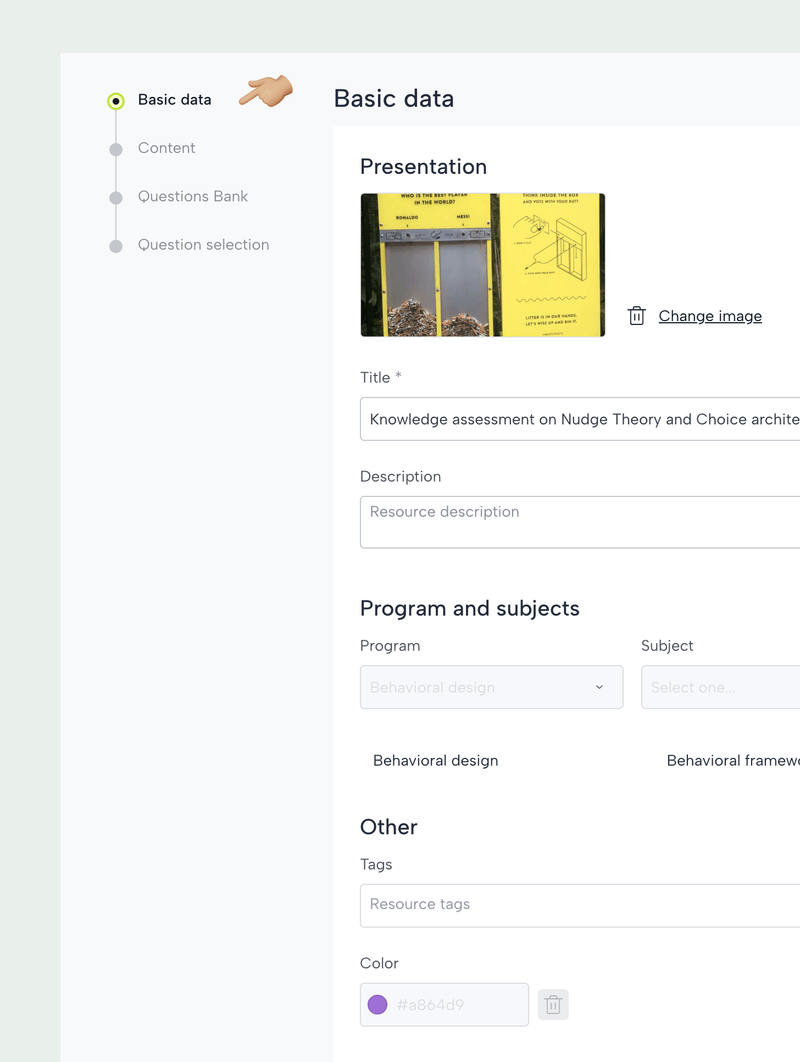Open the Behavioral design program combo box
Image resolution: width=800 pixels, height=1062 pixels.
click(x=480, y=687)
